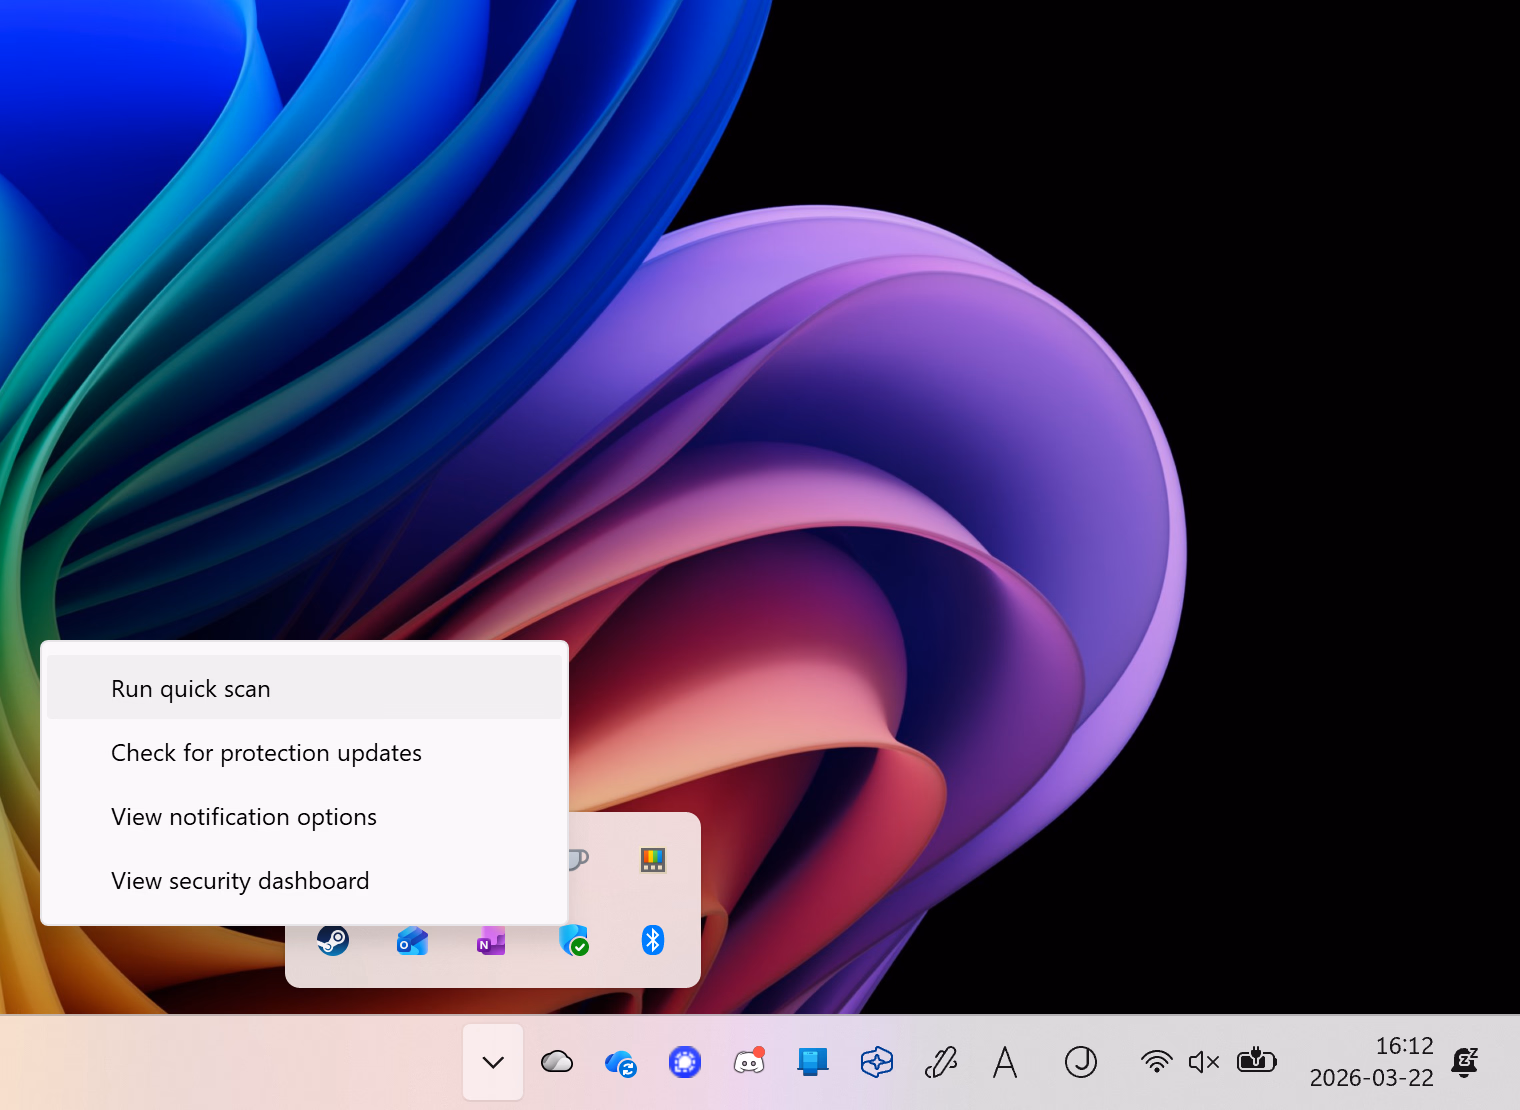The width and height of the screenshot is (1520, 1110).
Task: Select the Windows Ink pen icon
Action: pyautogui.click(x=941, y=1061)
